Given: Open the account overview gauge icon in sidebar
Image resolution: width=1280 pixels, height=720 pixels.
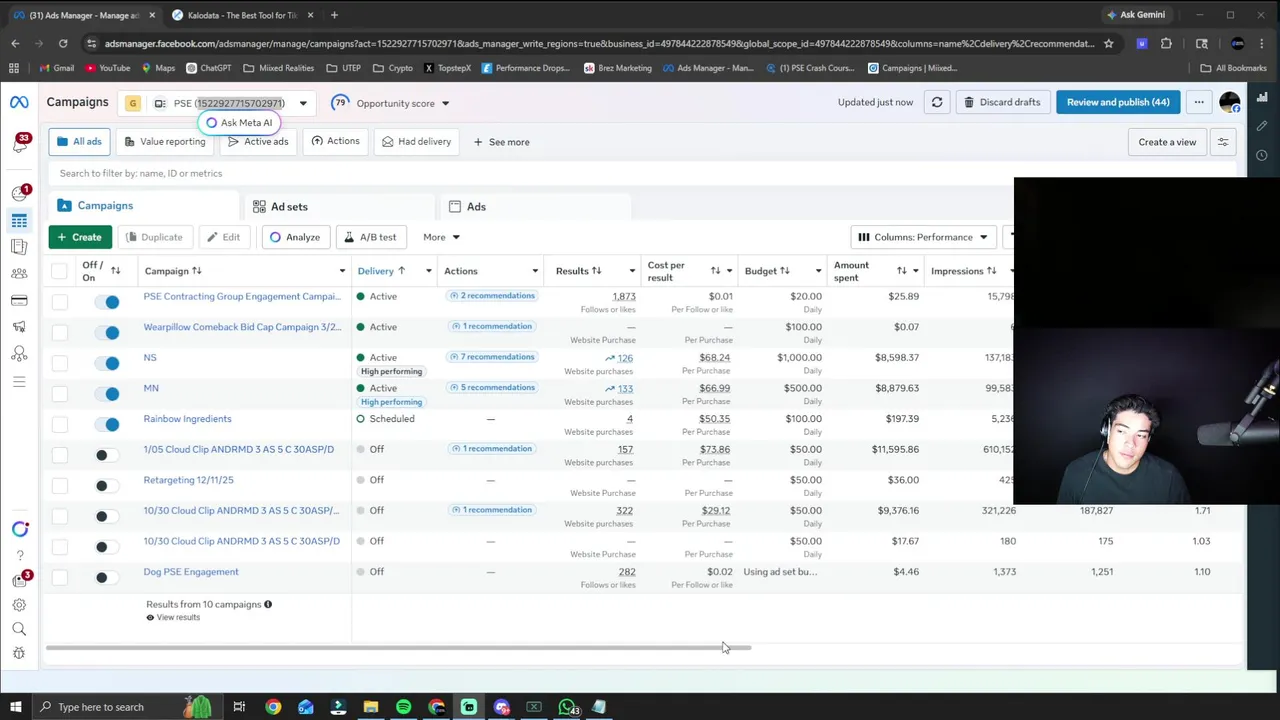Looking at the screenshot, I should point(19,193).
